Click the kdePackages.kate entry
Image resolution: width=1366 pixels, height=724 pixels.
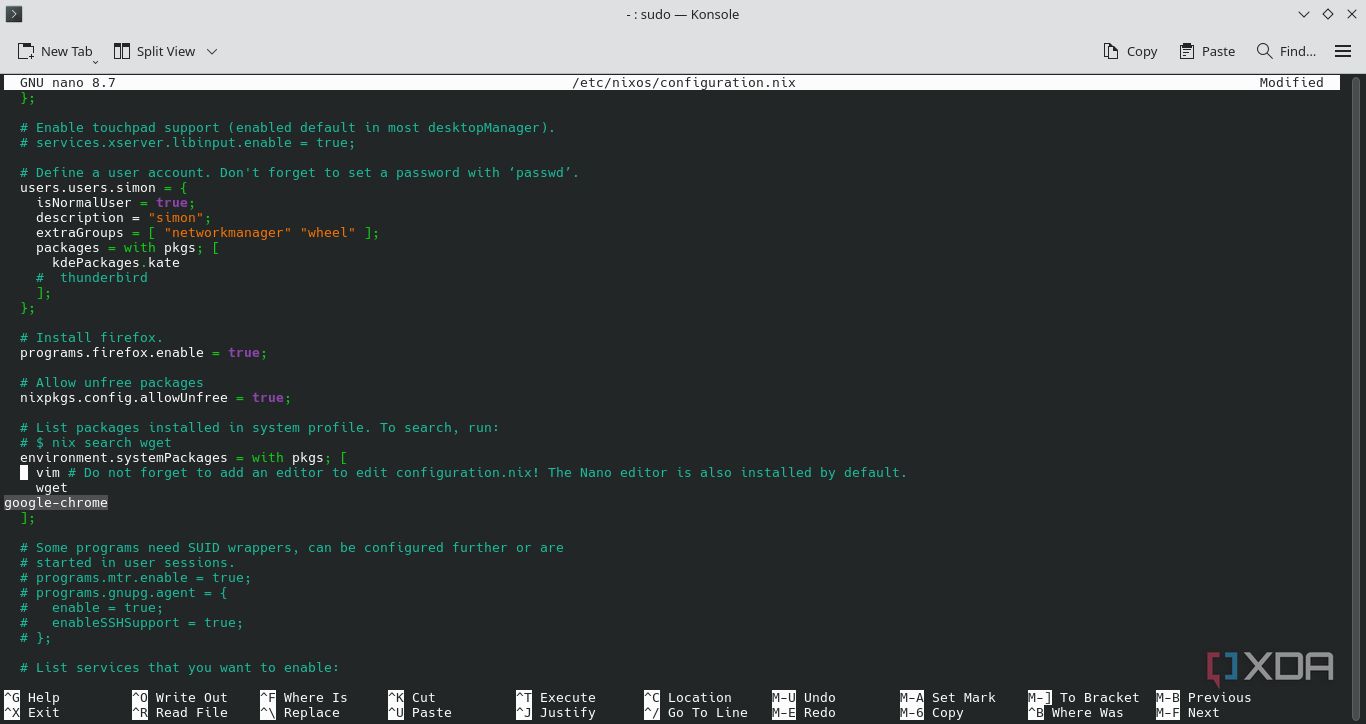click(x=116, y=262)
